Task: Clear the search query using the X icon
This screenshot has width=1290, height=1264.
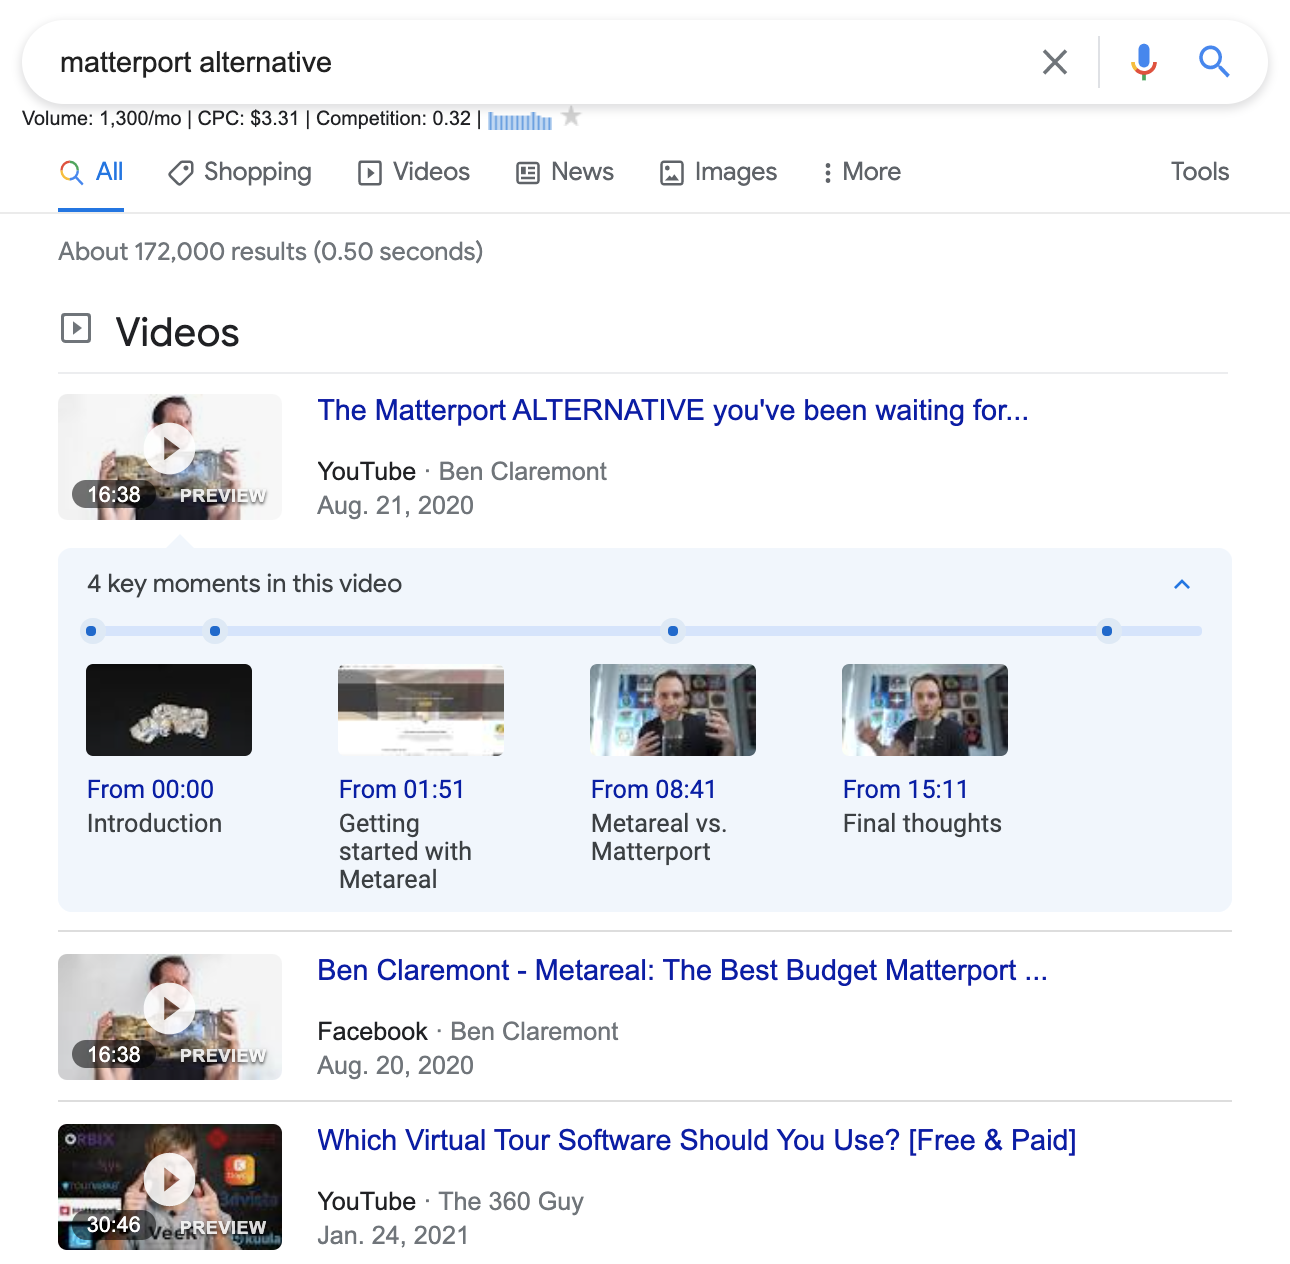Action: click(x=1055, y=61)
